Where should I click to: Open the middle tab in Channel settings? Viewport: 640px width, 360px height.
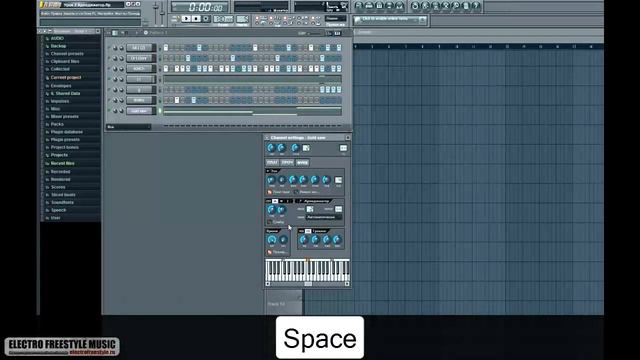287,162
